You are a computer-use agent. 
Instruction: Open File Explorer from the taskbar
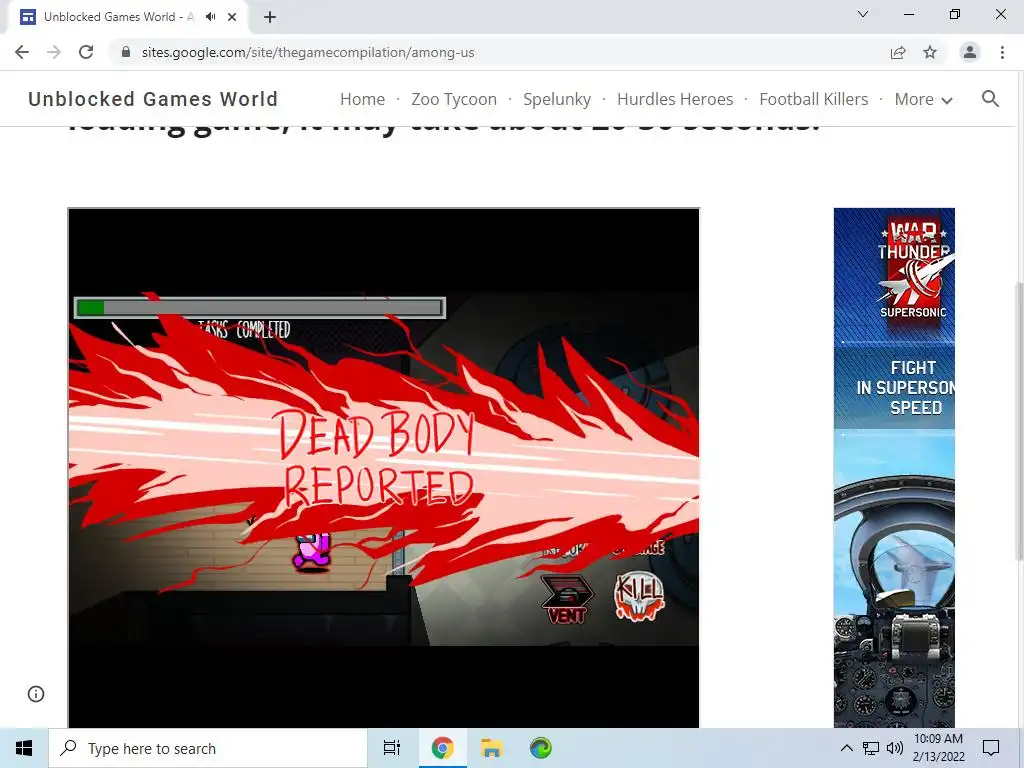pos(491,748)
